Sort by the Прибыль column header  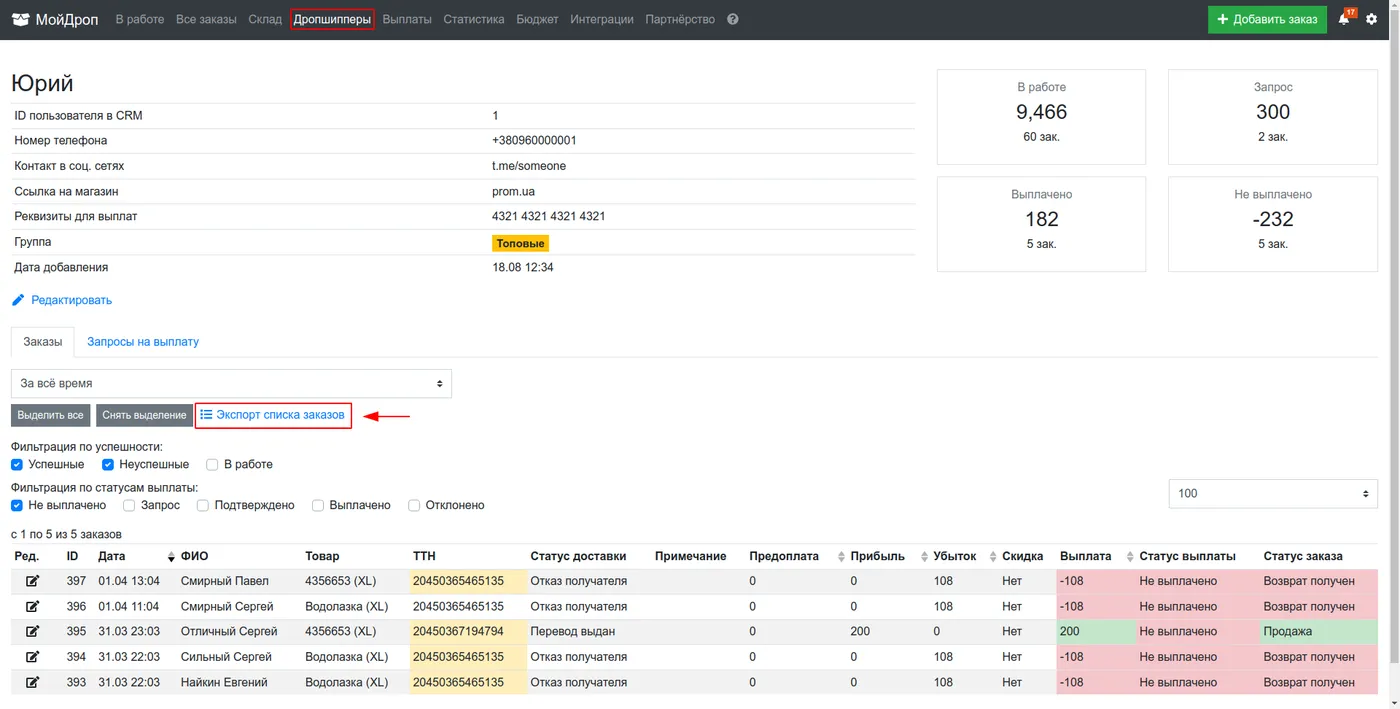point(877,556)
